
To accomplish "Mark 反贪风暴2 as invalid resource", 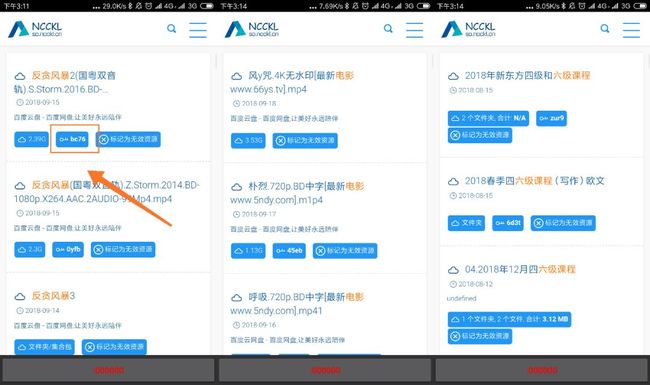I will (128, 139).
